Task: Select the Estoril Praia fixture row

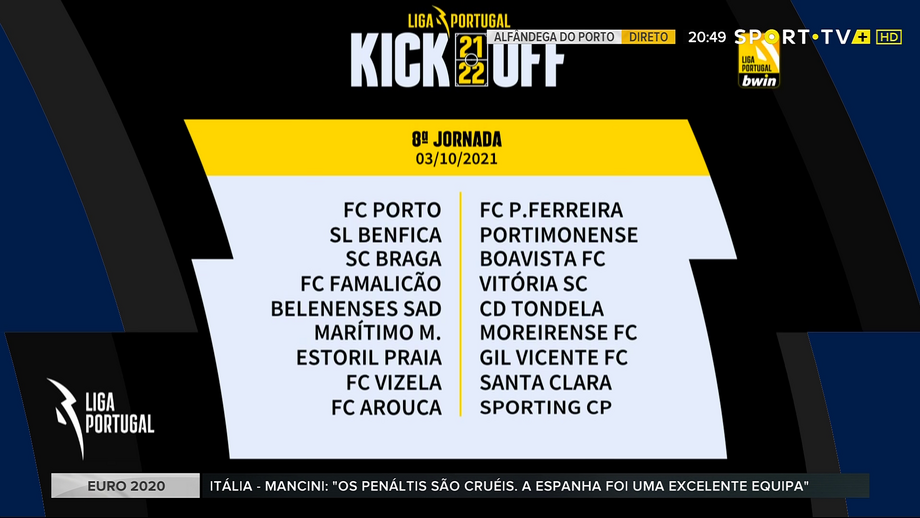Action: pos(368,358)
